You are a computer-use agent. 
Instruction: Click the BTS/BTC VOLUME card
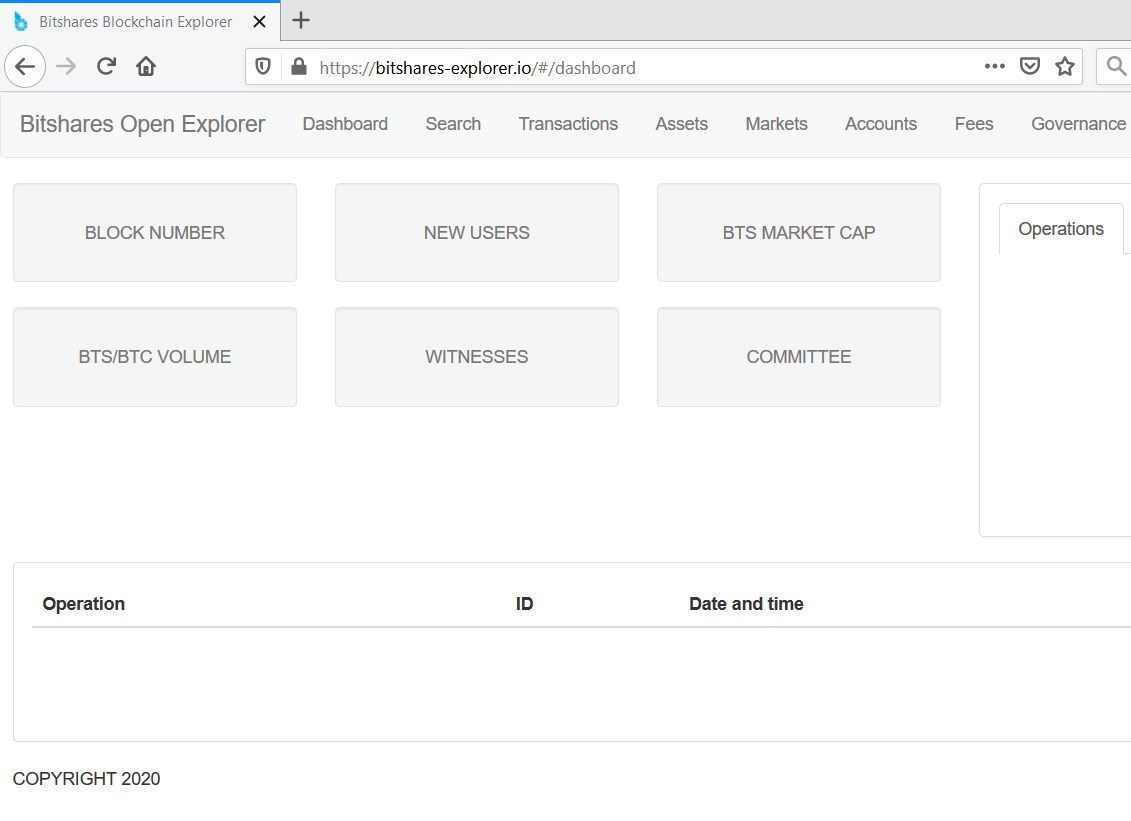(x=155, y=357)
